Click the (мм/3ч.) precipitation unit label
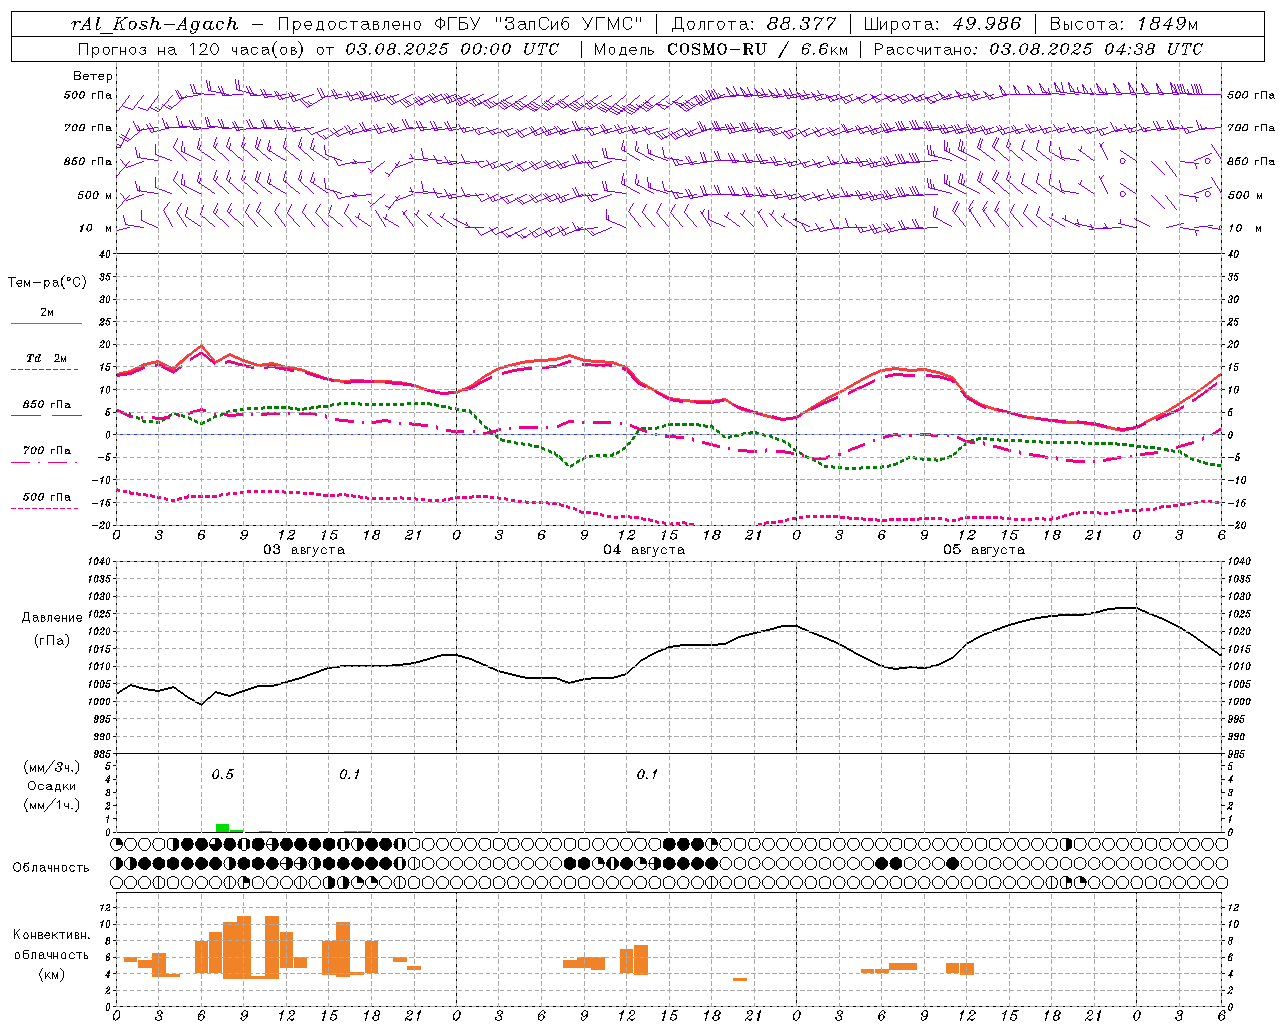This screenshot has height=1024, width=1280. [x=52, y=767]
